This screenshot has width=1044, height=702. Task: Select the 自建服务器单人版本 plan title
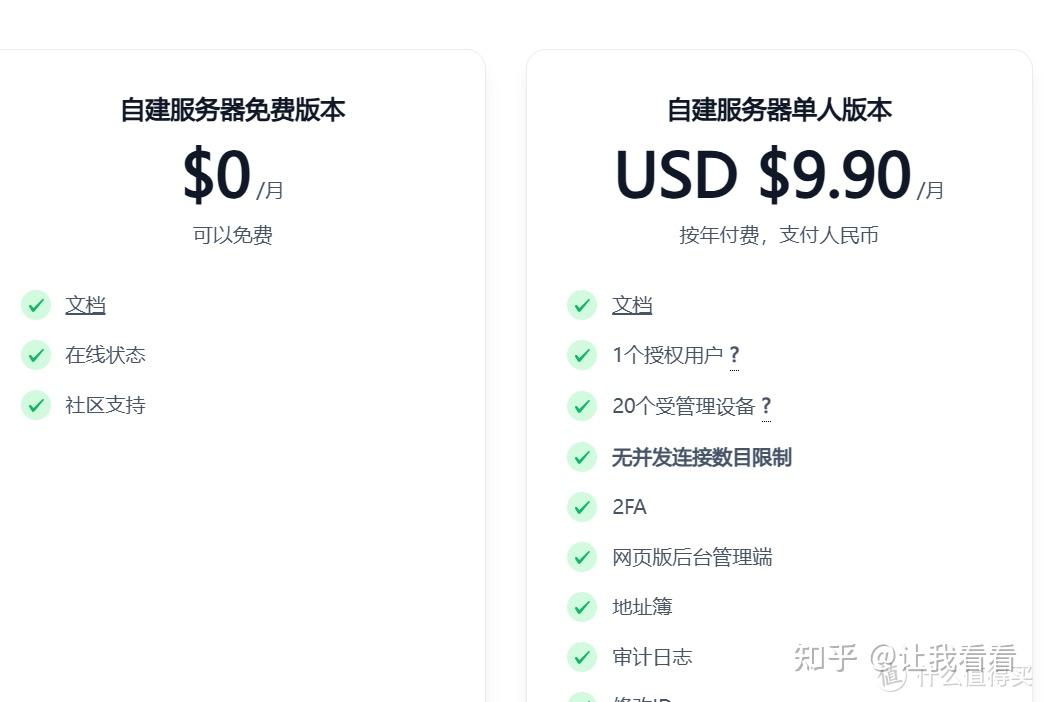[779, 110]
